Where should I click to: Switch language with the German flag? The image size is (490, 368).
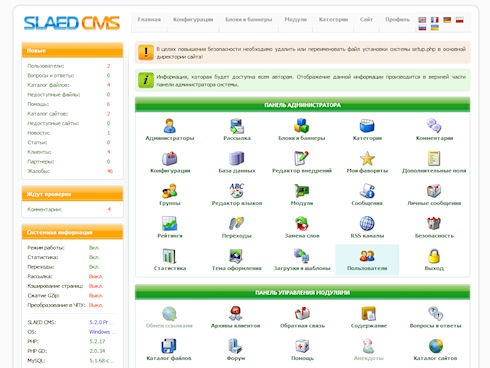click(447, 20)
